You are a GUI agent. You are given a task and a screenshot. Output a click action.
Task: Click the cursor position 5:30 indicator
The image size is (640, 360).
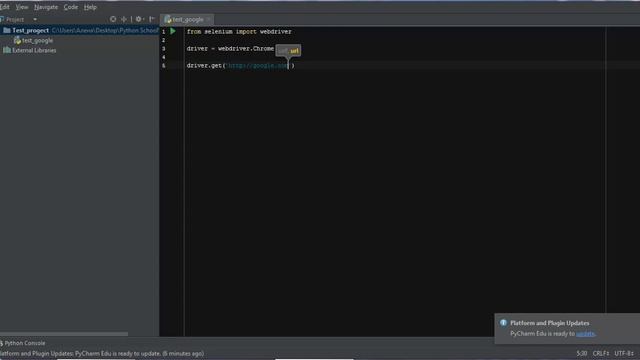coord(582,353)
